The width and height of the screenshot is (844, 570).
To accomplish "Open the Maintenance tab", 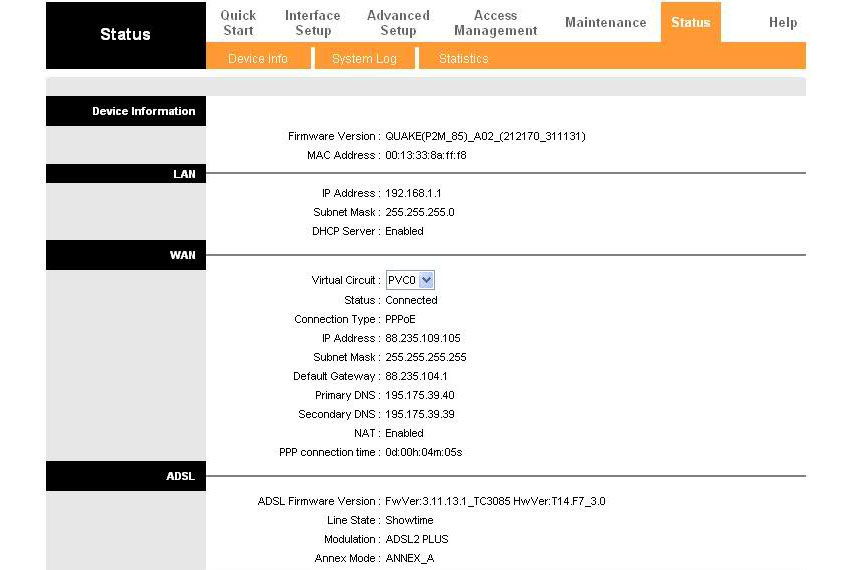I will [606, 23].
